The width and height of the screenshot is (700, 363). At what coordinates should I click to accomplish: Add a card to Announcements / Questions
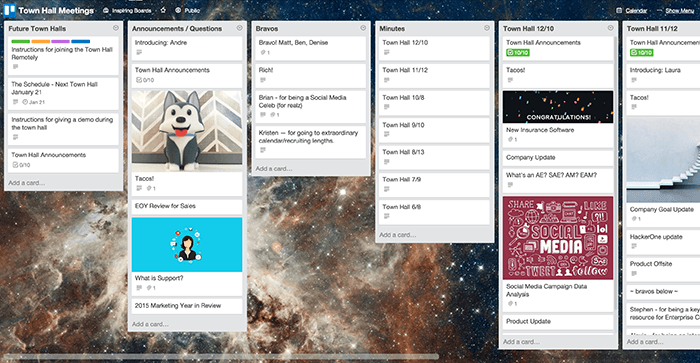pos(150,324)
